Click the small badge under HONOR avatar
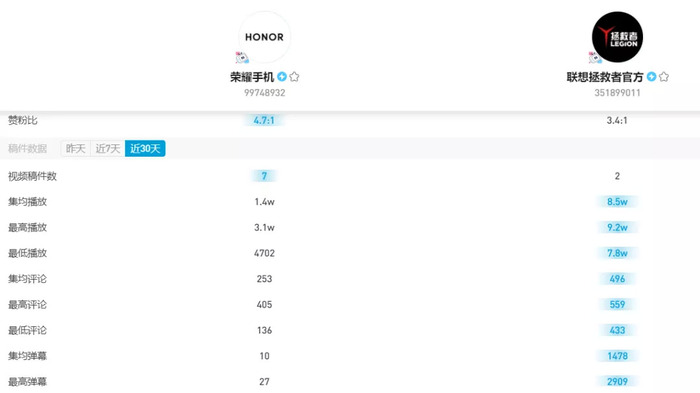The image size is (700, 393). pos(242,58)
